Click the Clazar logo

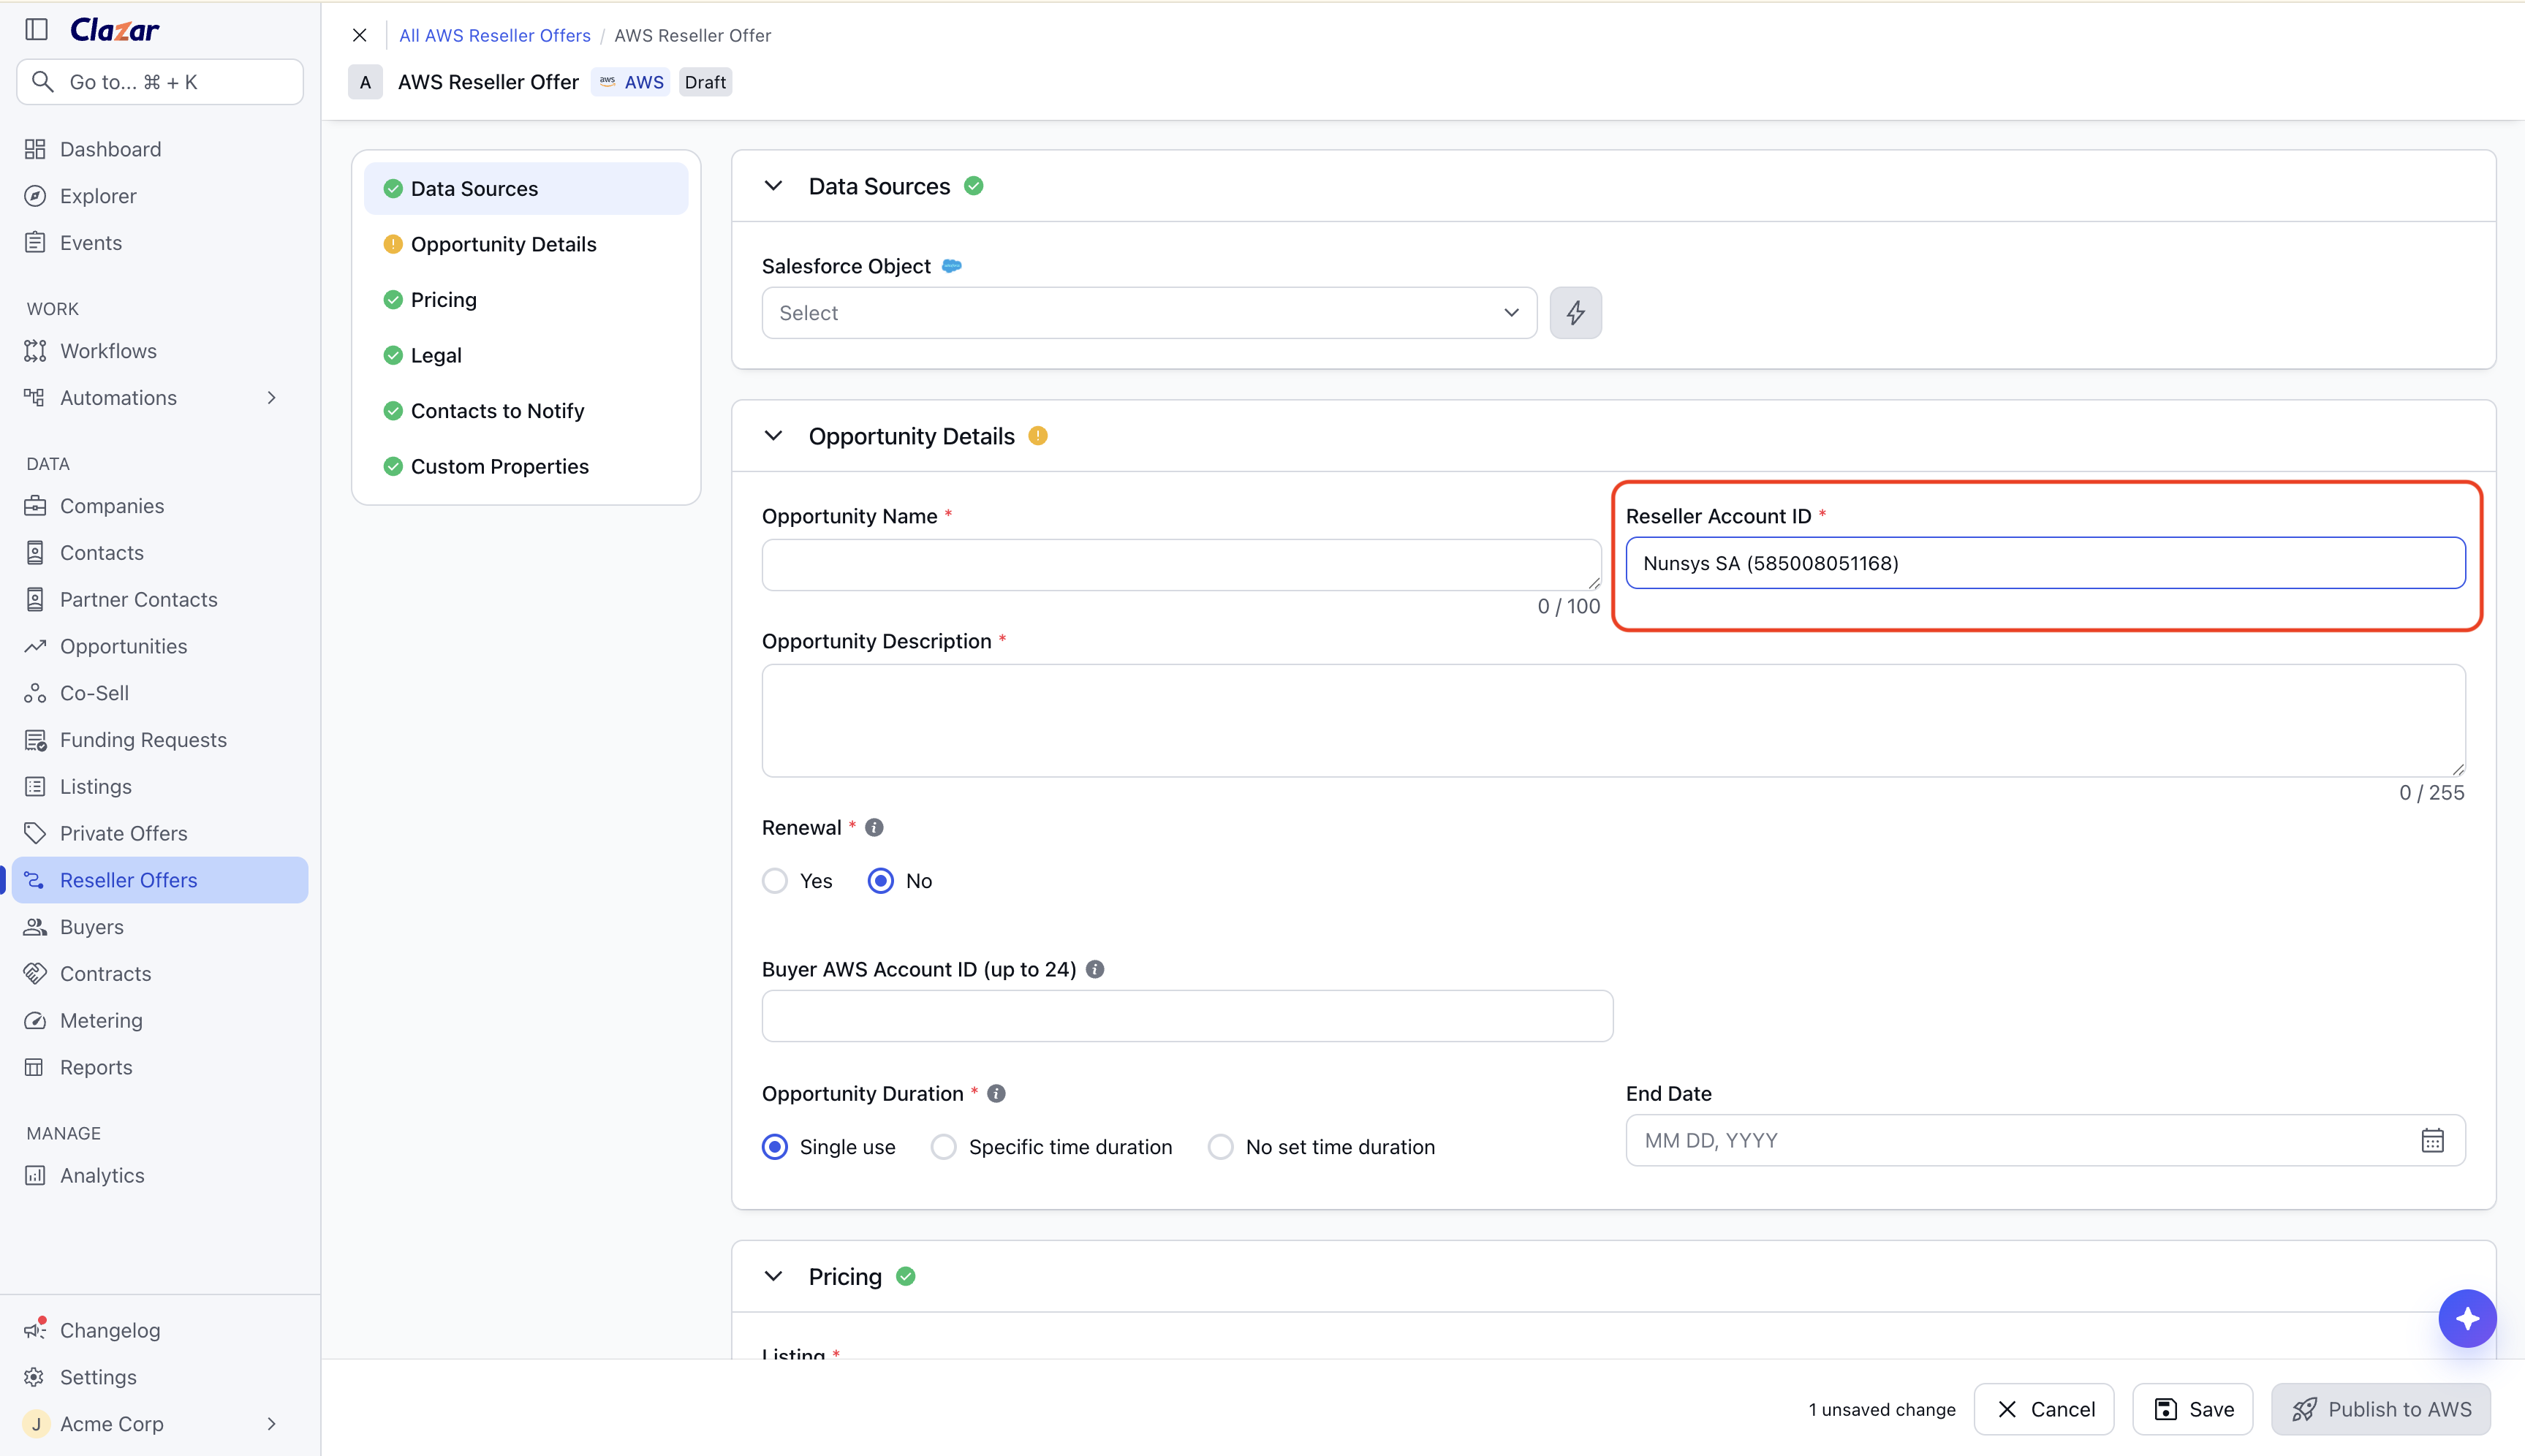[x=114, y=30]
